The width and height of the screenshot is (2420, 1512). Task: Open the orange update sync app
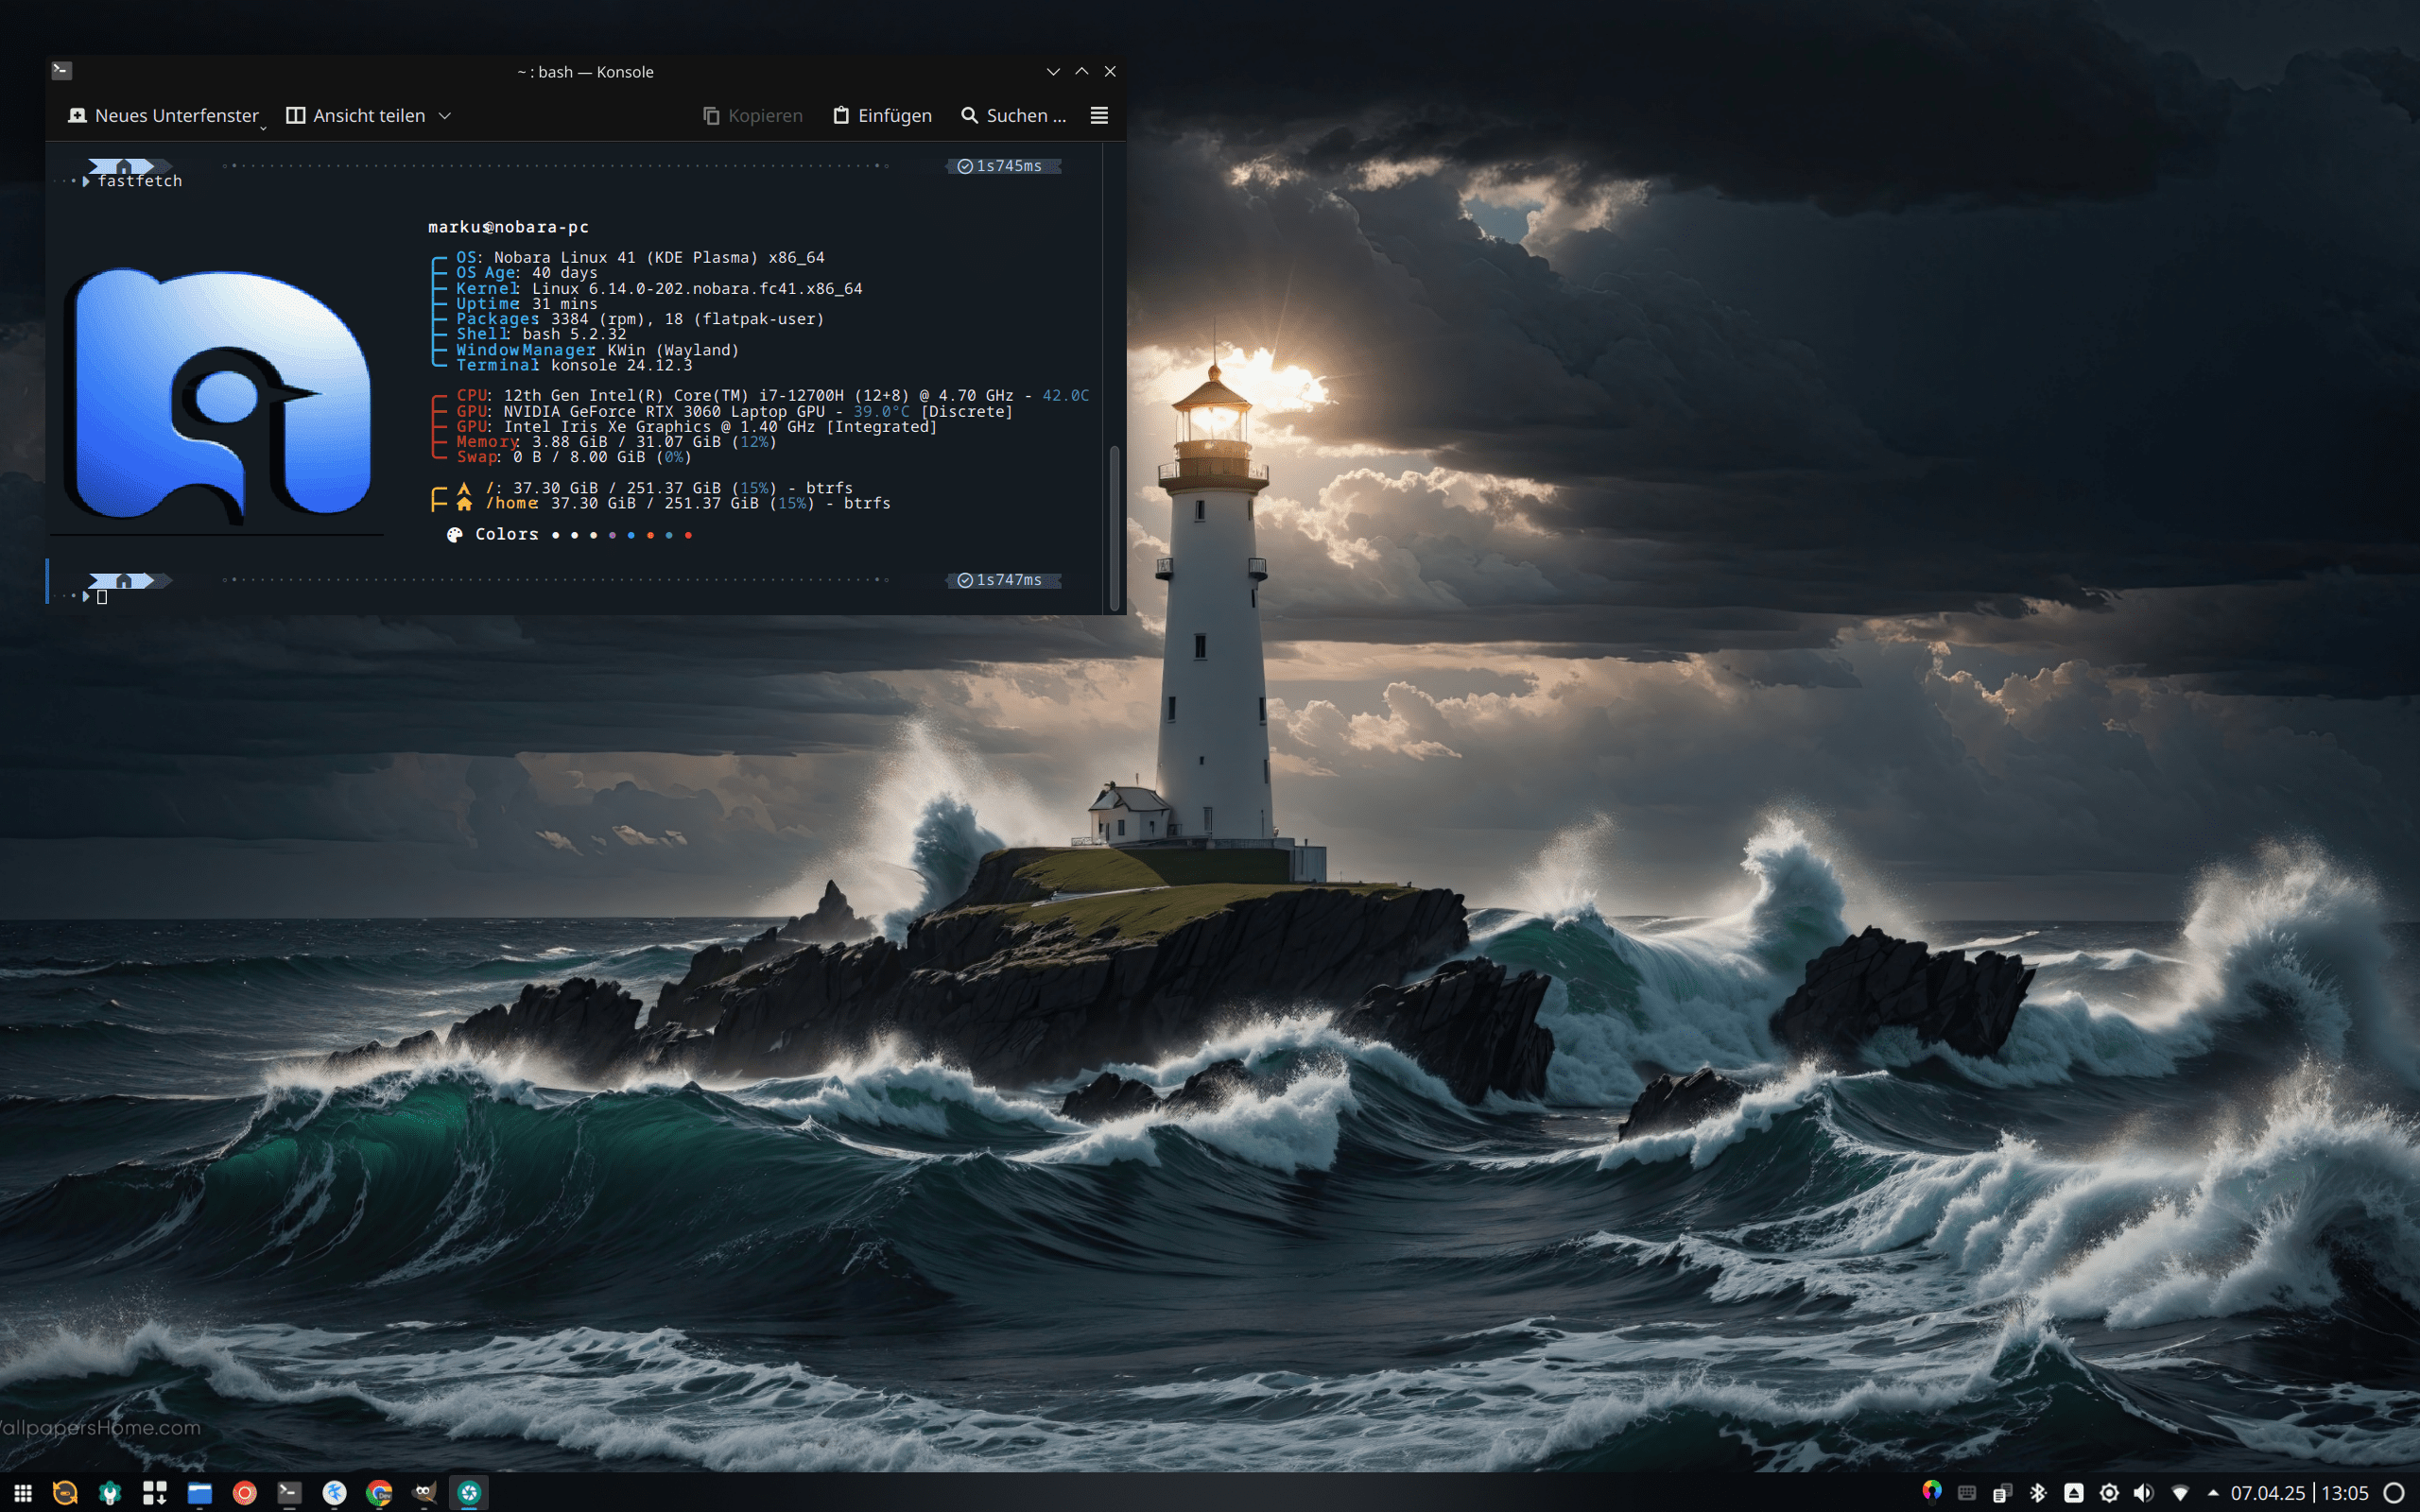pos(65,1493)
